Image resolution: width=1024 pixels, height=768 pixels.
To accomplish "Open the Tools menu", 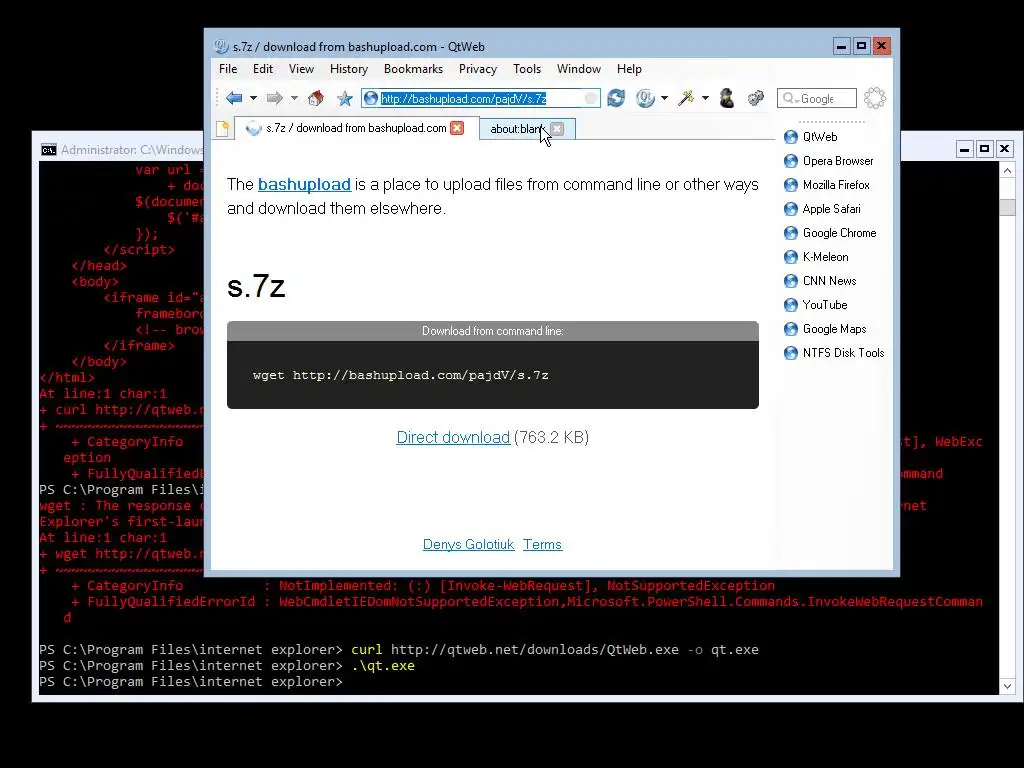I will tap(527, 69).
